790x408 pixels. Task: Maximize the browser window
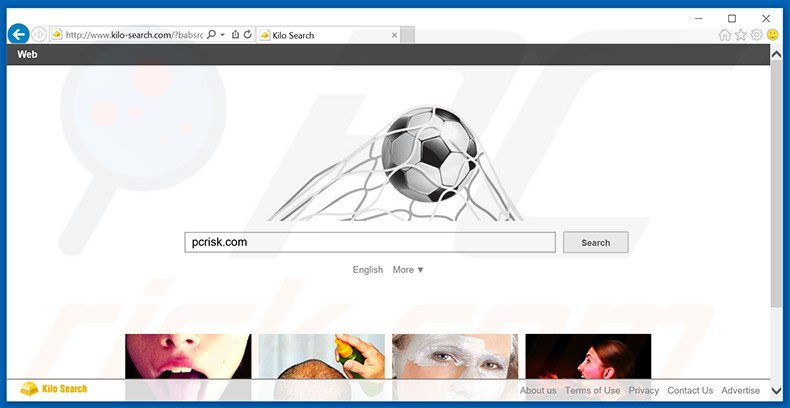point(732,19)
